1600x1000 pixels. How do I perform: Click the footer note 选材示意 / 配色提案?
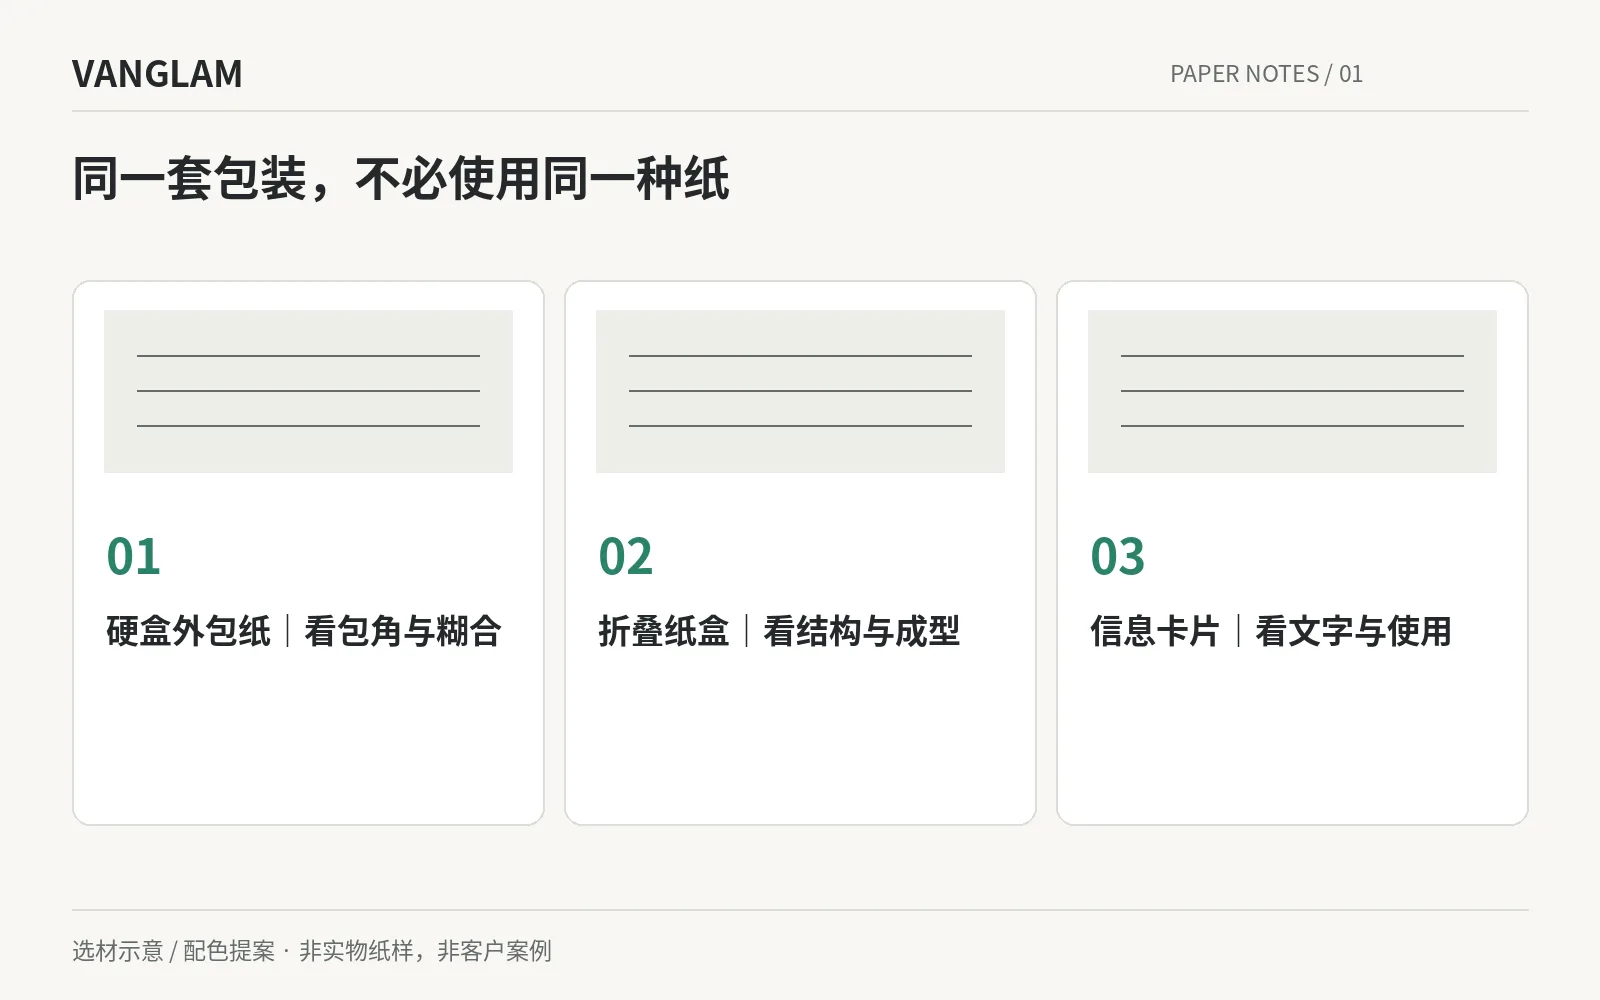click(173, 951)
